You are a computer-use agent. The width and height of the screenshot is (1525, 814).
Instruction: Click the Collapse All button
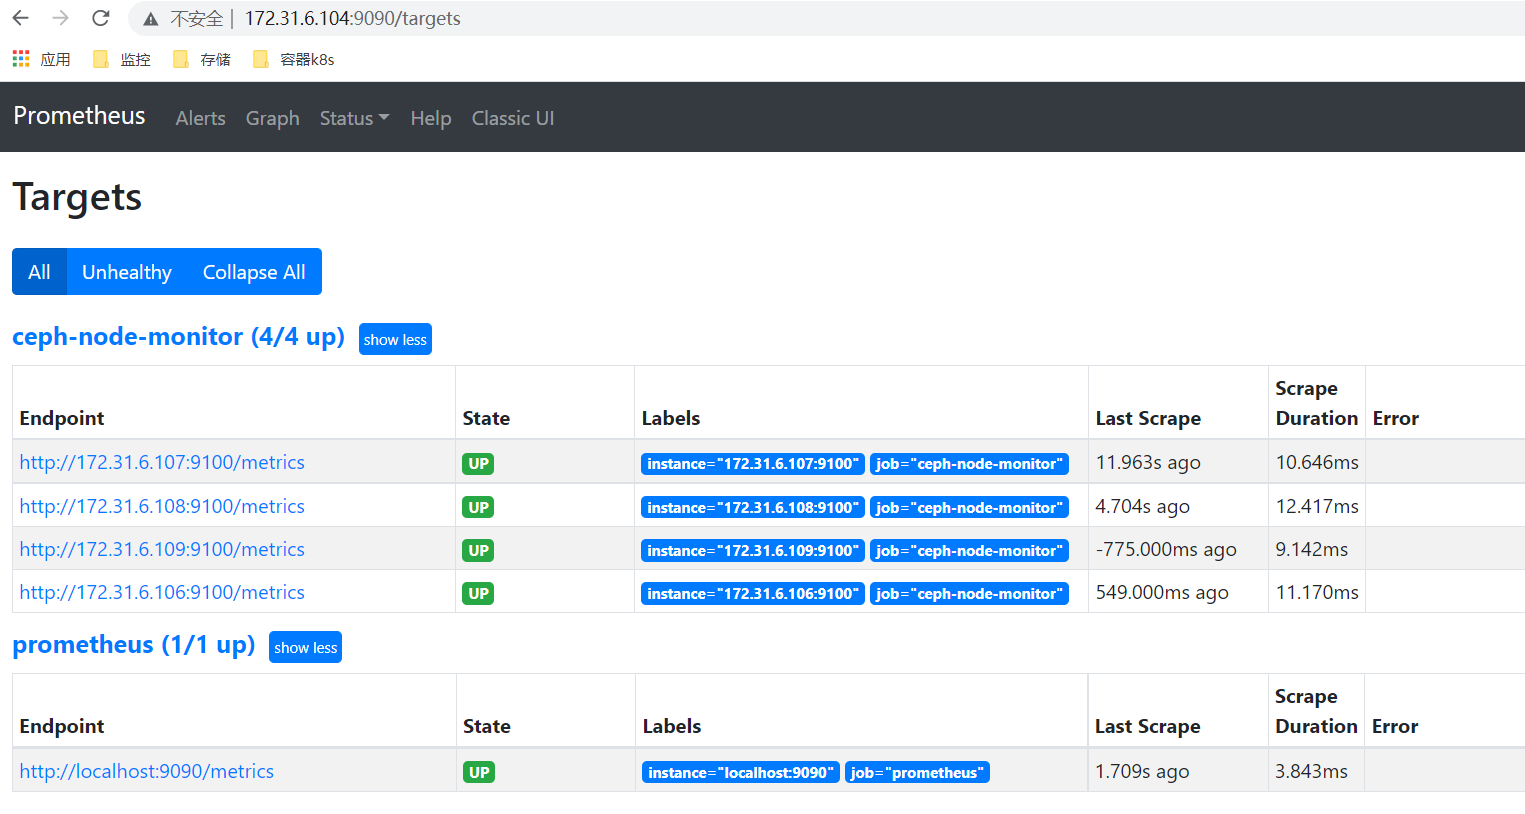pyautogui.click(x=254, y=272)
